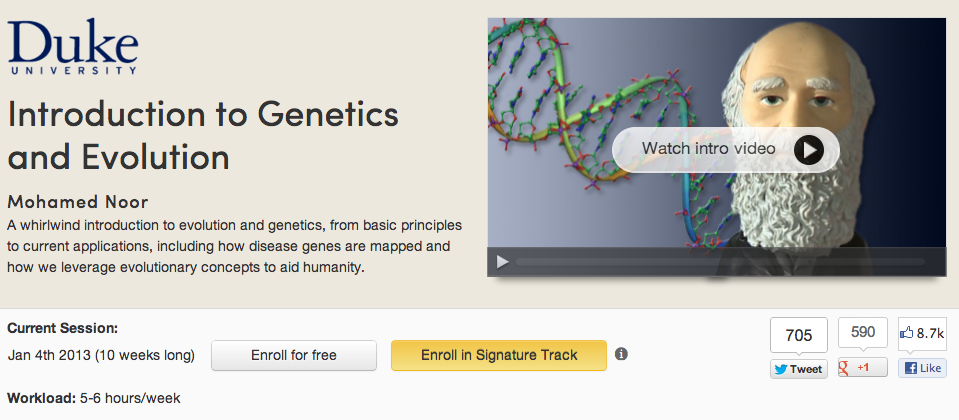
Task: Click the Twitter bird icon
Action: coord(781,369)
